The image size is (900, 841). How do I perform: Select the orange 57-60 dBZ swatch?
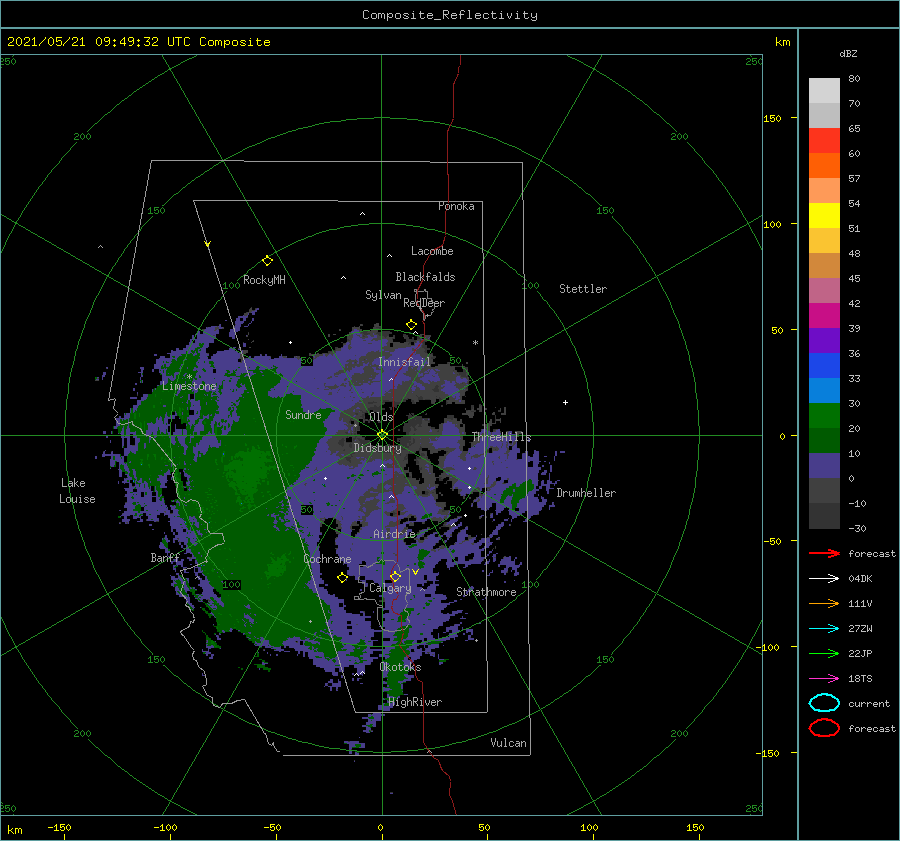click(824, 166)
